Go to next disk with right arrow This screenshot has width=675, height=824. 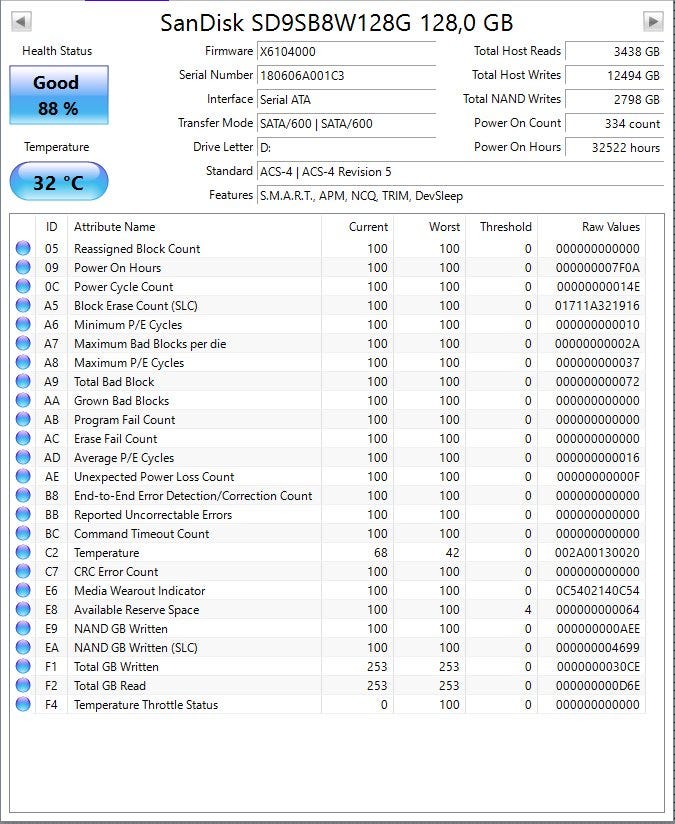tap(653, 22)
